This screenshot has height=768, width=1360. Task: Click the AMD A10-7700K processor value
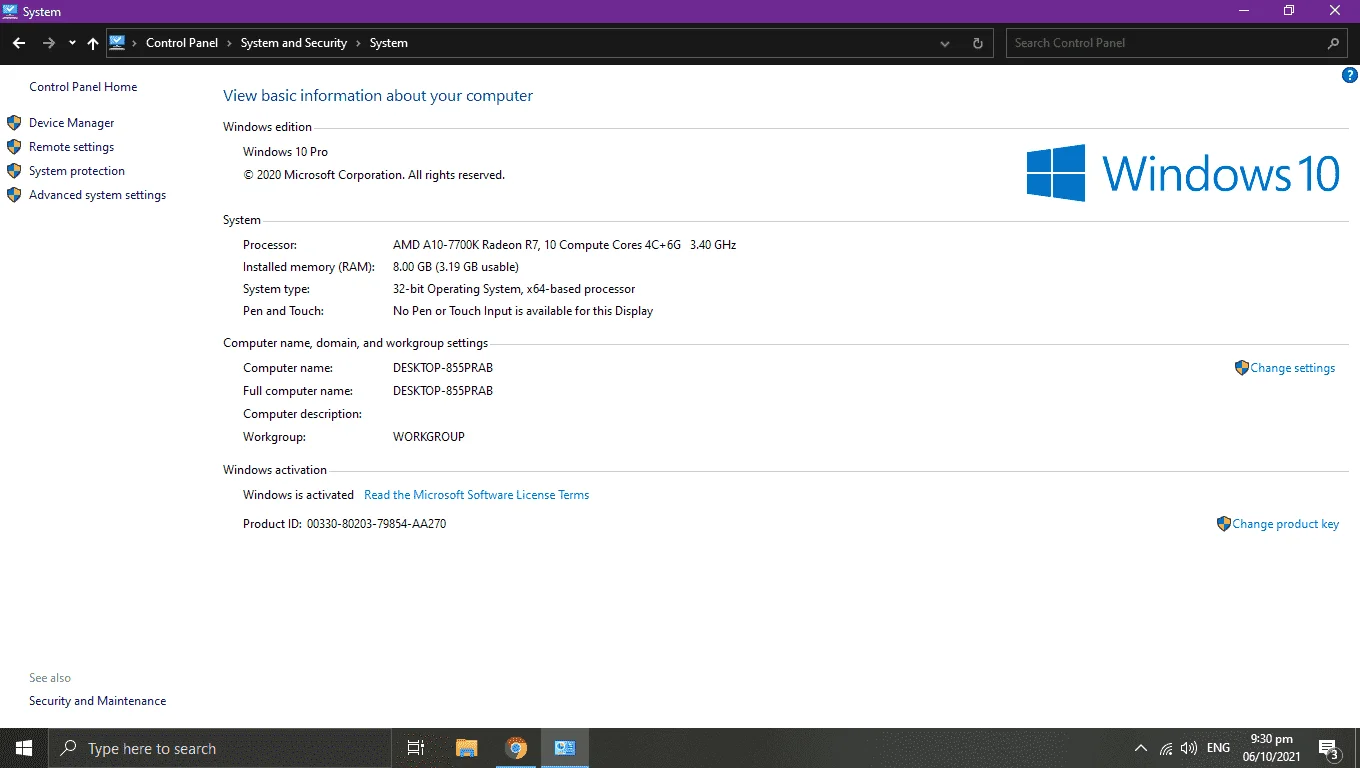click(x=565, y=245)
